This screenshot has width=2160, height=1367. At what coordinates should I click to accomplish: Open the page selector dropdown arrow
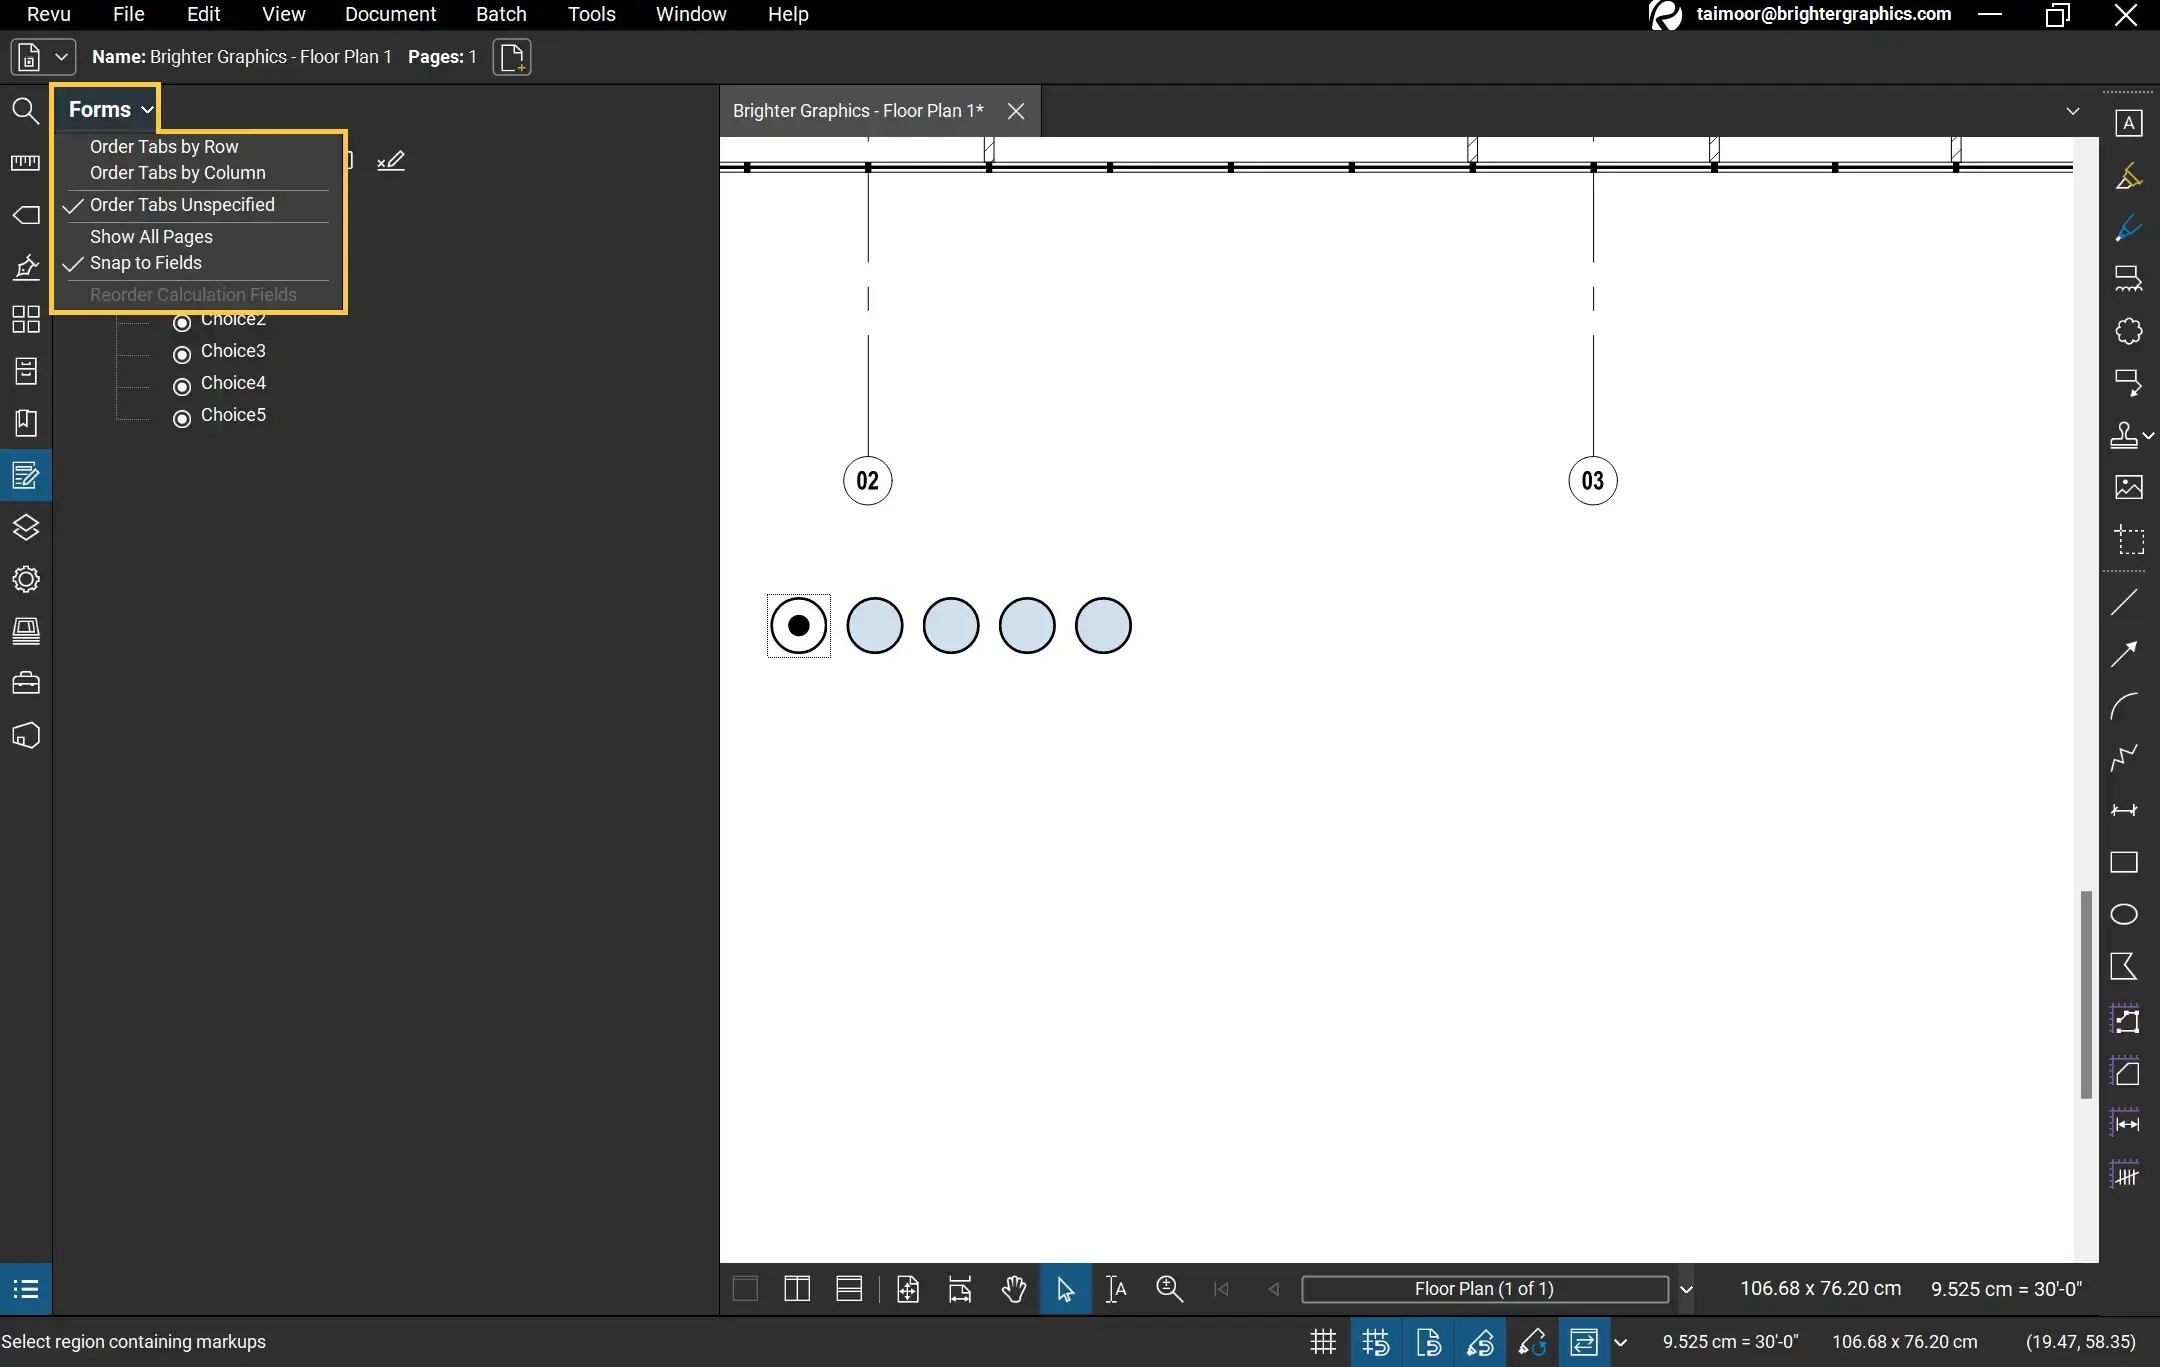tap(1686, 1289)
